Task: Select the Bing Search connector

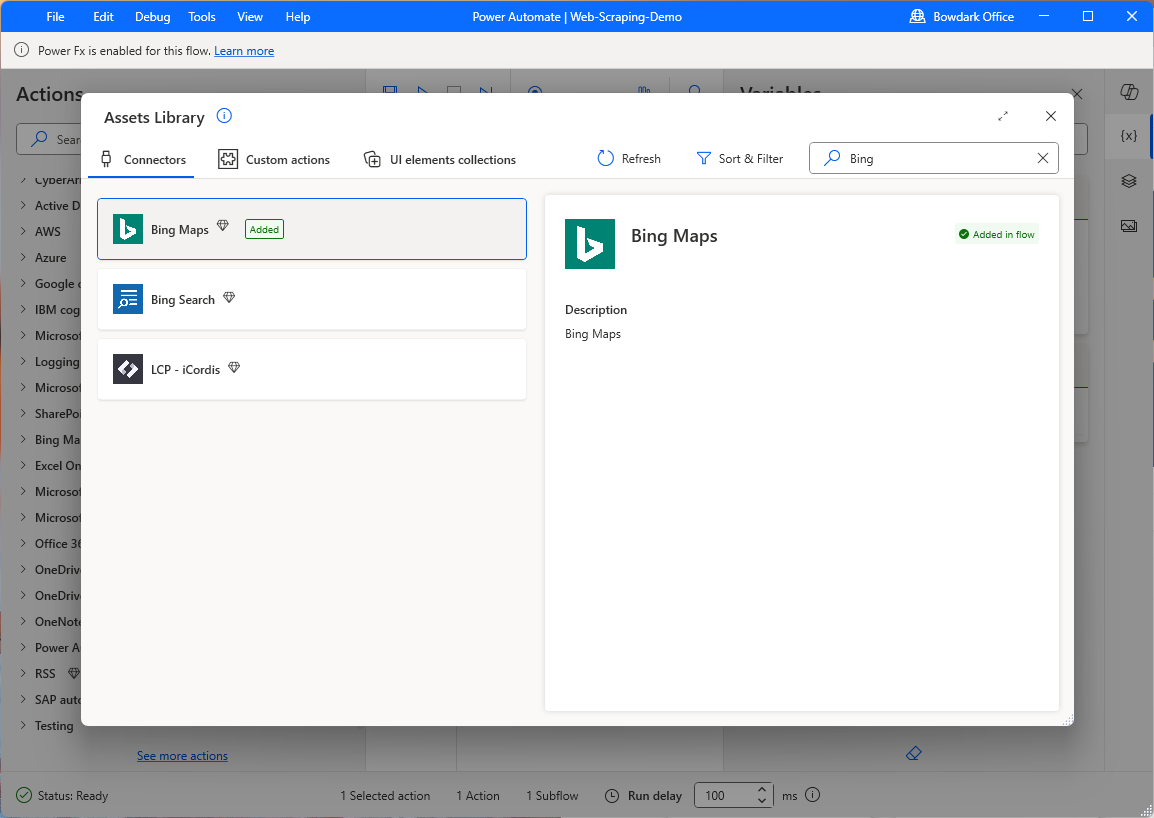Action: pyautogui.click(x=312, y=299)
